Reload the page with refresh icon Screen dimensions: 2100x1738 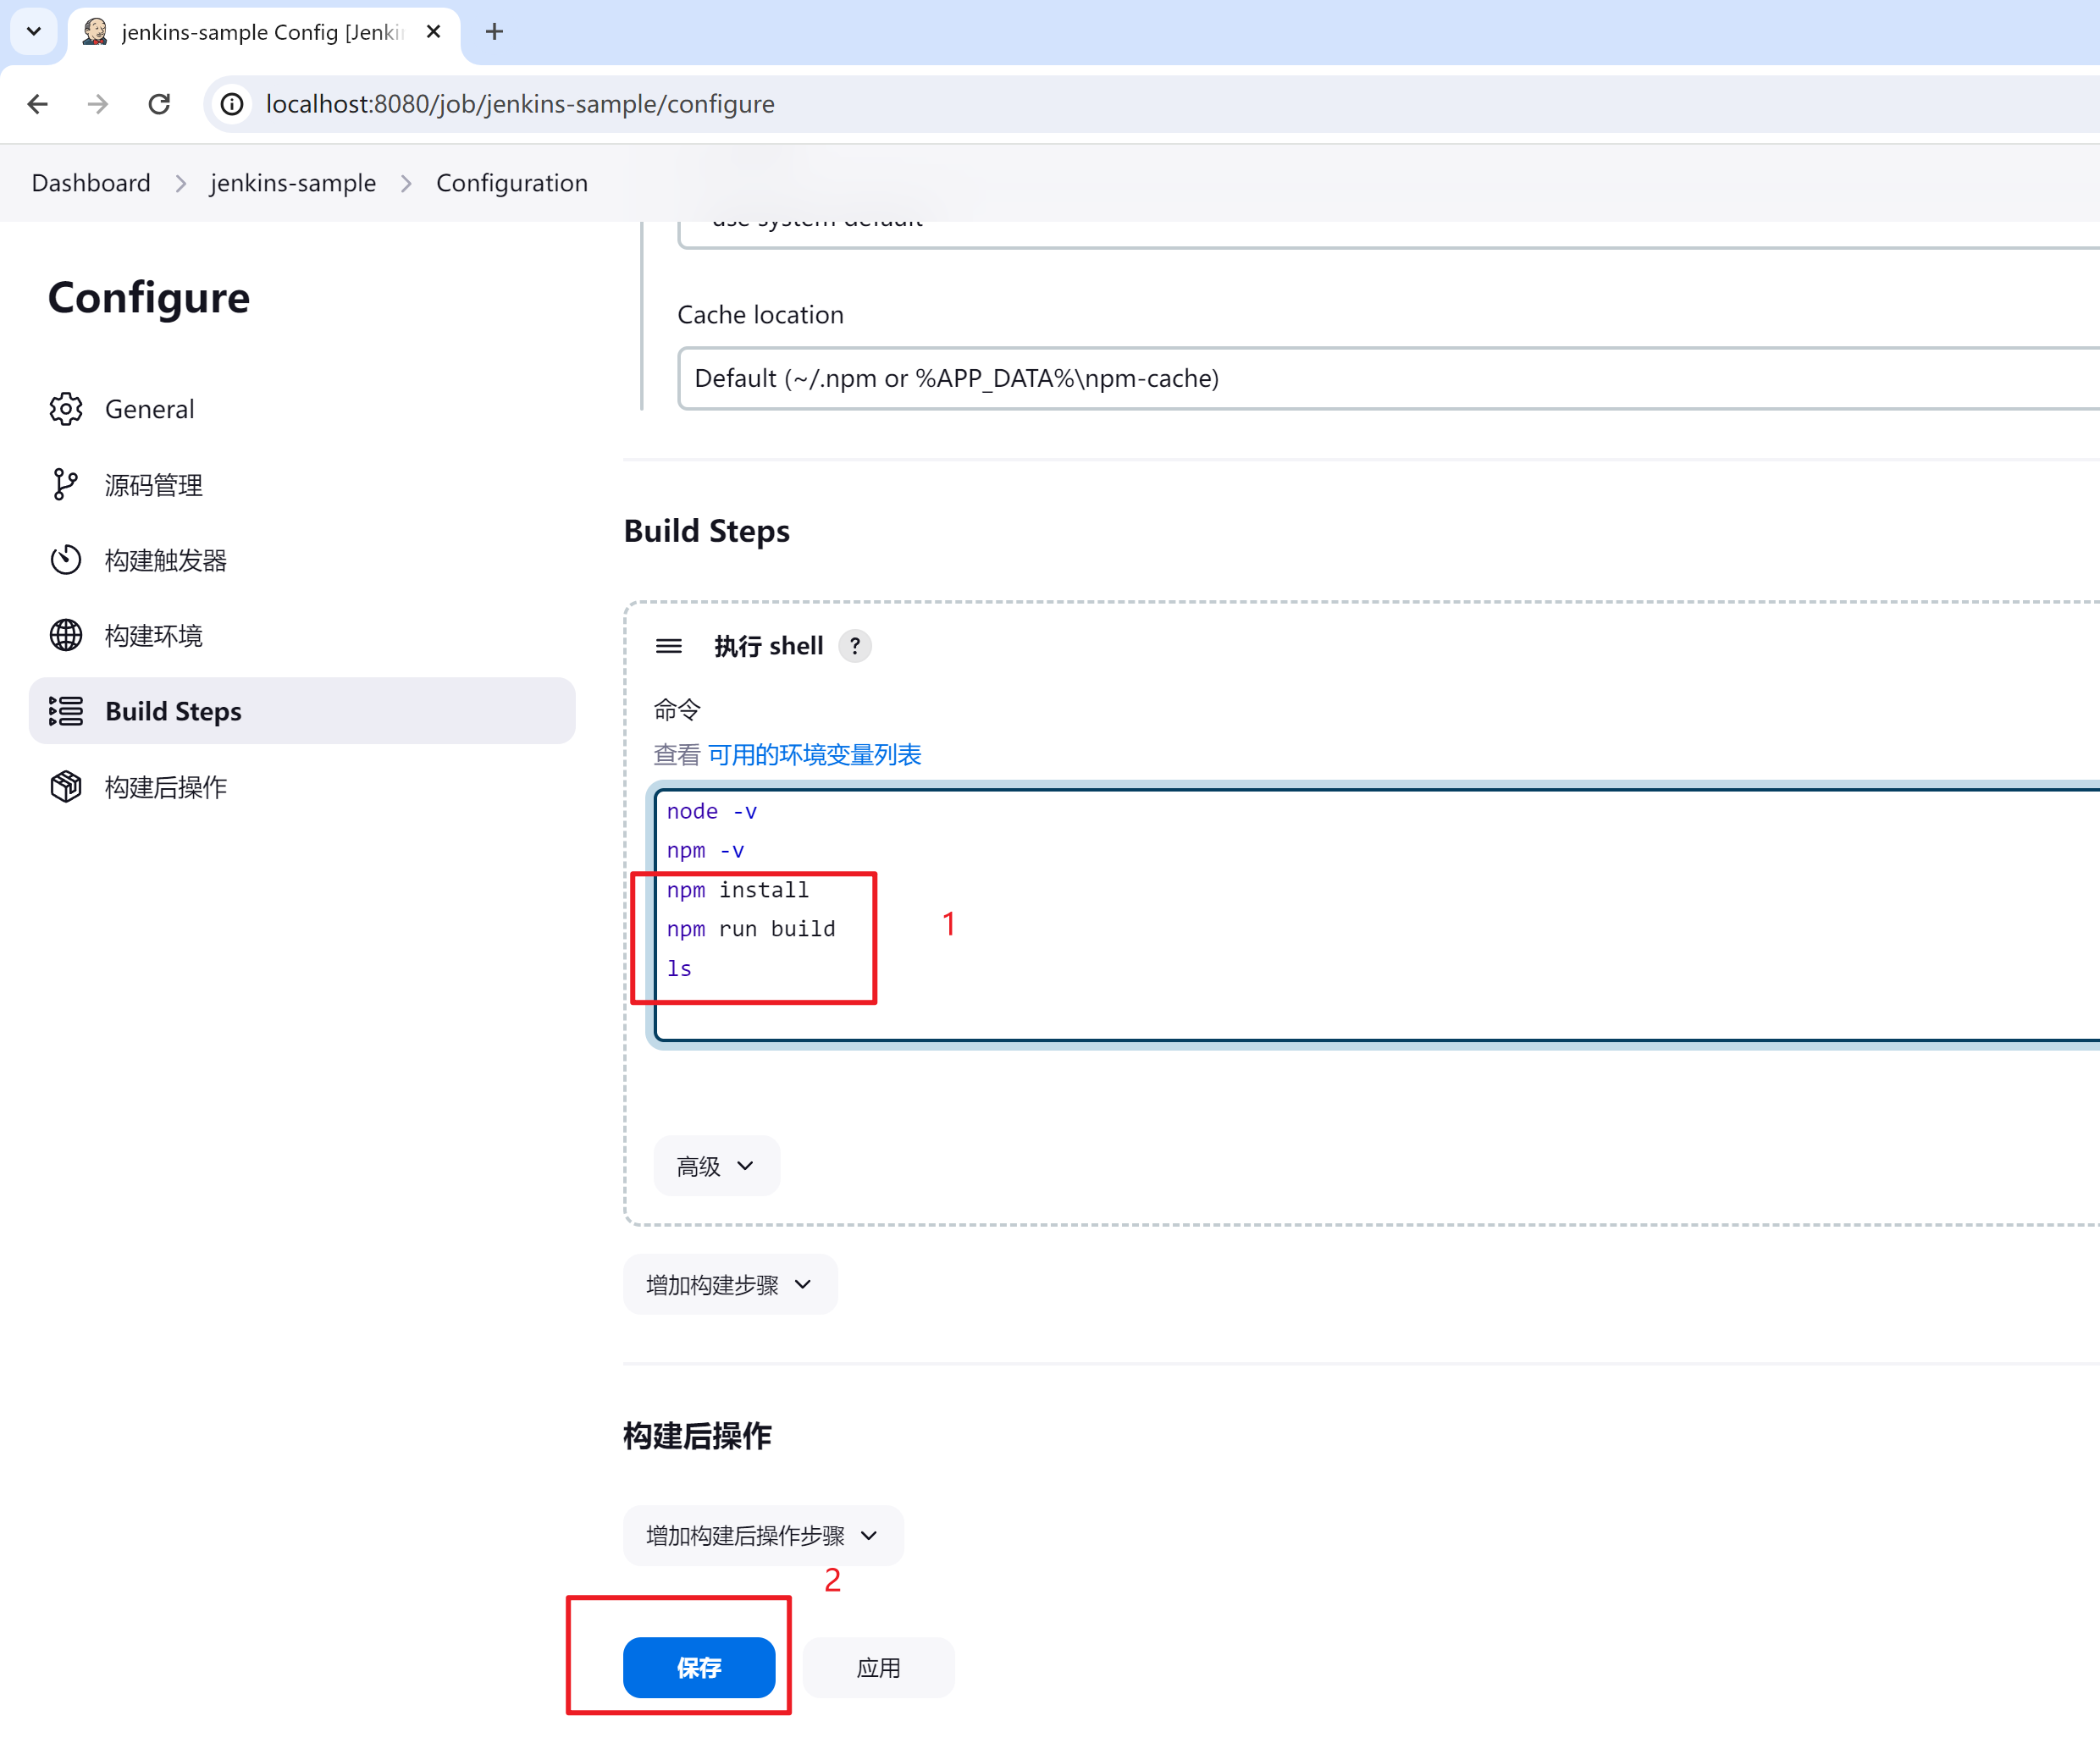tap(159, 104)
